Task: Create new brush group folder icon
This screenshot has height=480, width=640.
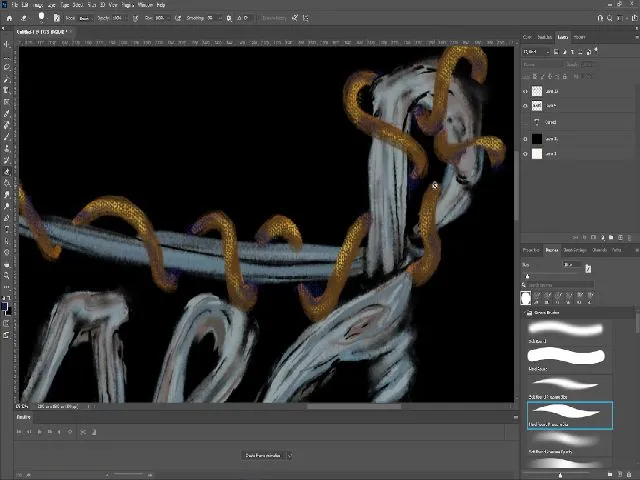Action: coord(610,474)
